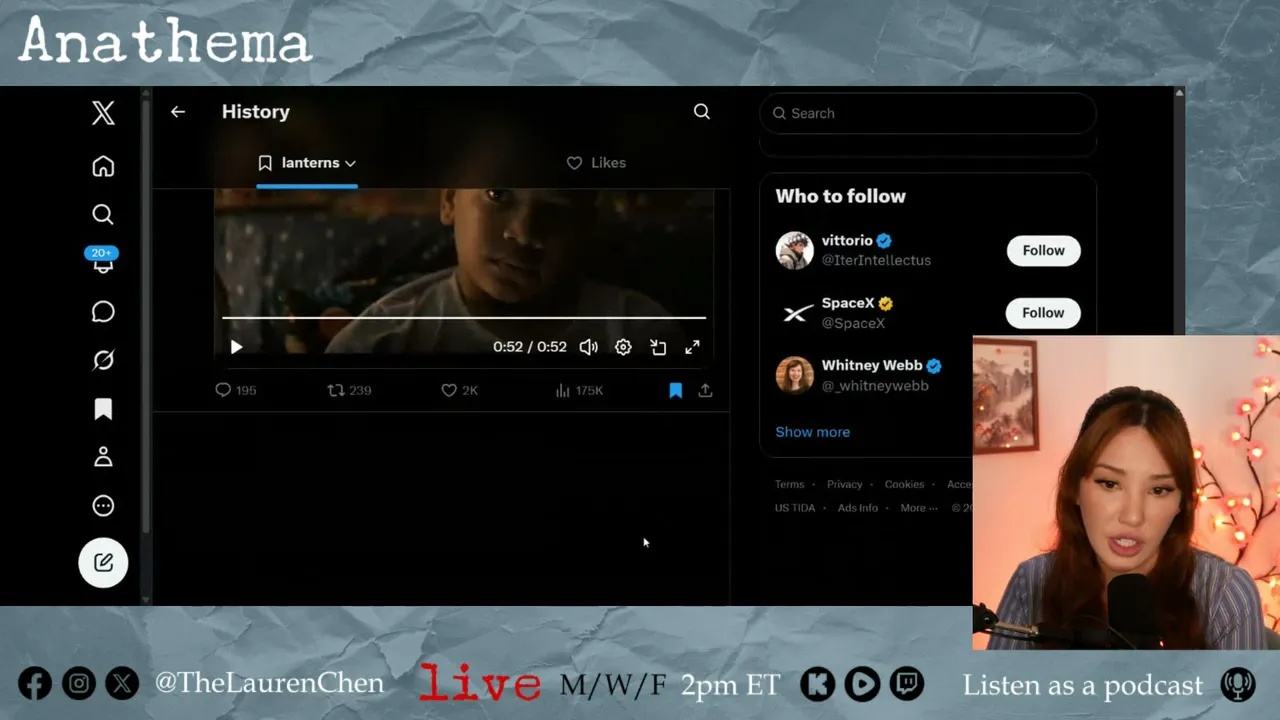Open the Ads Info footer link
This screenshot has height=720, width=1280.
(858, 508)
